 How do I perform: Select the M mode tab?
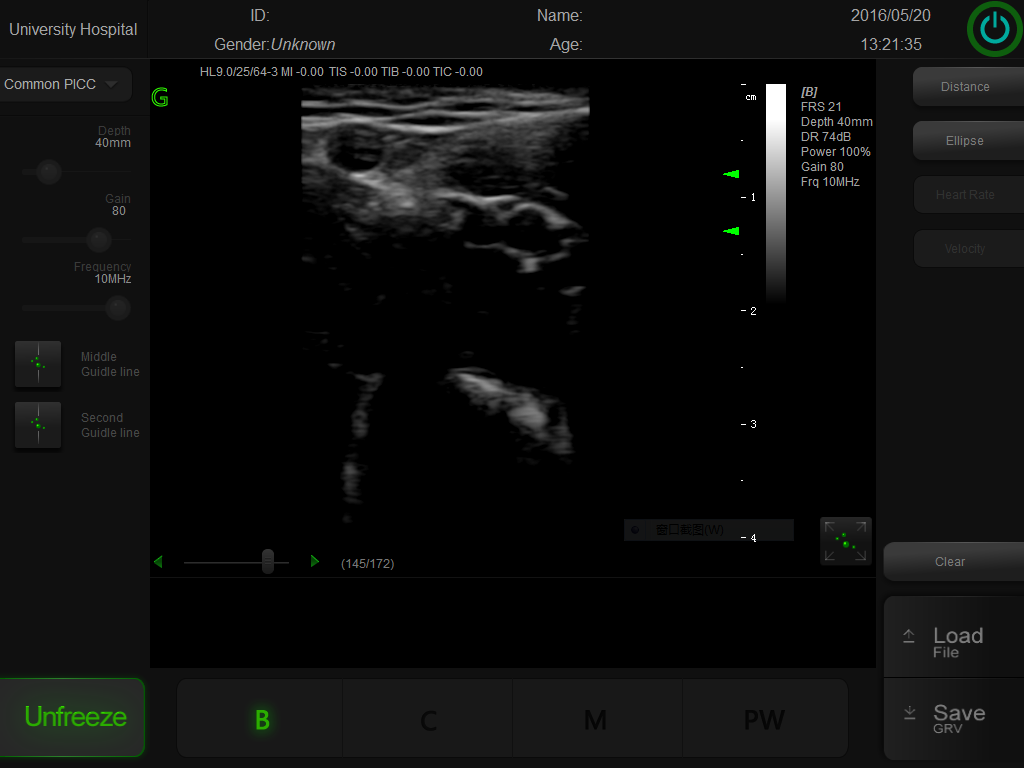pos(596,719)
